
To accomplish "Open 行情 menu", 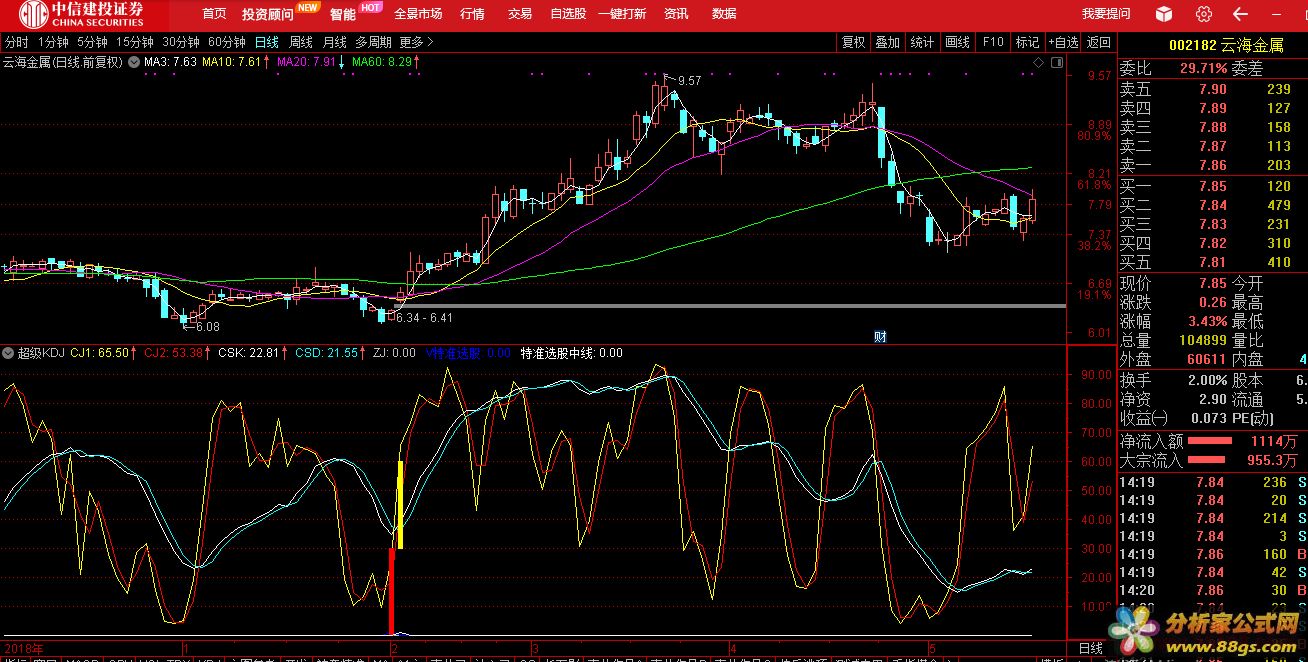I will pyautogui.click(x=472, y=14).
